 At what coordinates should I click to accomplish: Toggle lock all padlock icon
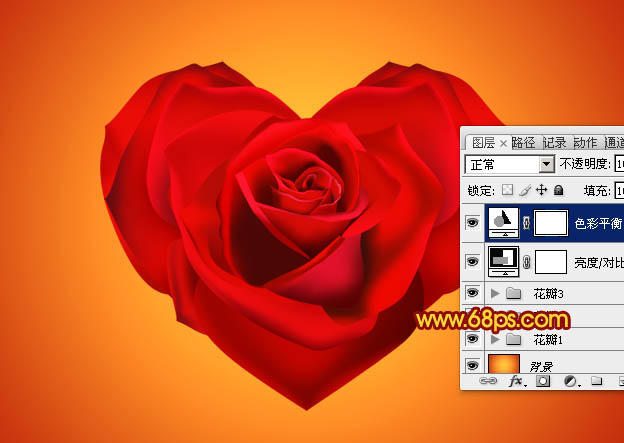point(559,190)
